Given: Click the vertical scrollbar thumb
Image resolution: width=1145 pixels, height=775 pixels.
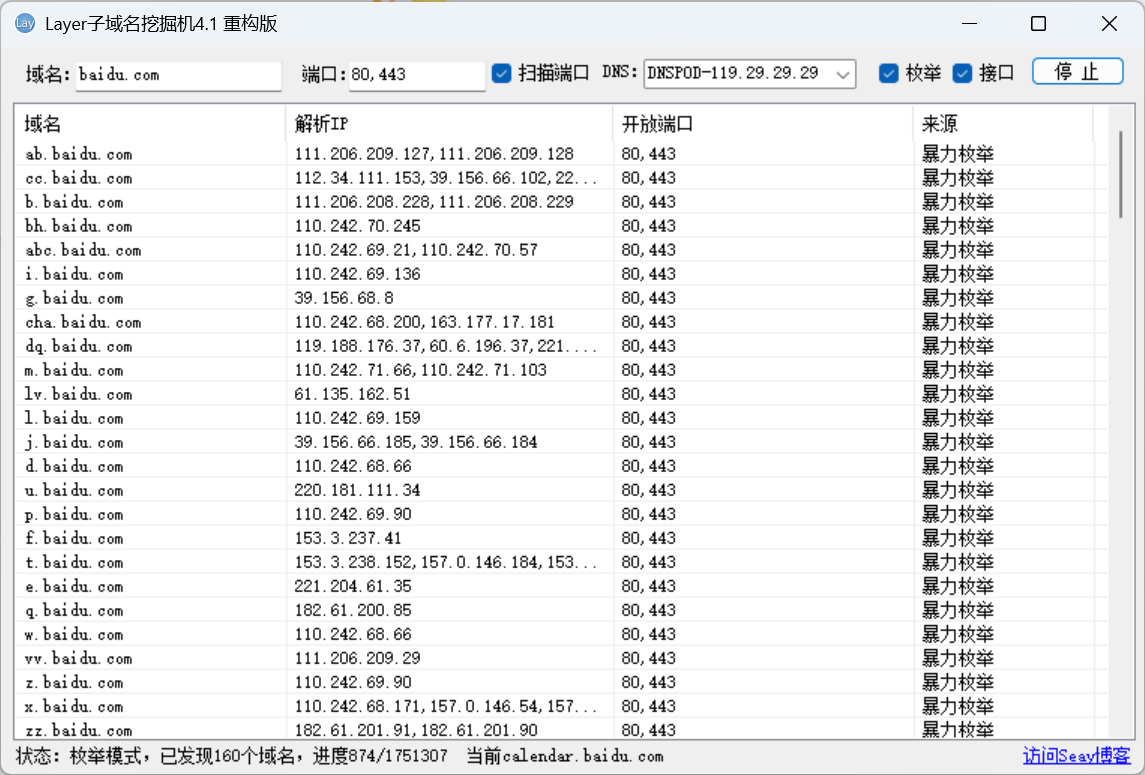Looking at the screenshot, I should (1121, 175).
